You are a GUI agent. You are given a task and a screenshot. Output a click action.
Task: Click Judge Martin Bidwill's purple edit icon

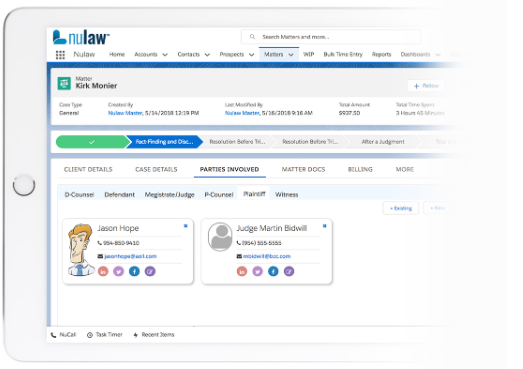pyautogui.click(x=289, y=271)
